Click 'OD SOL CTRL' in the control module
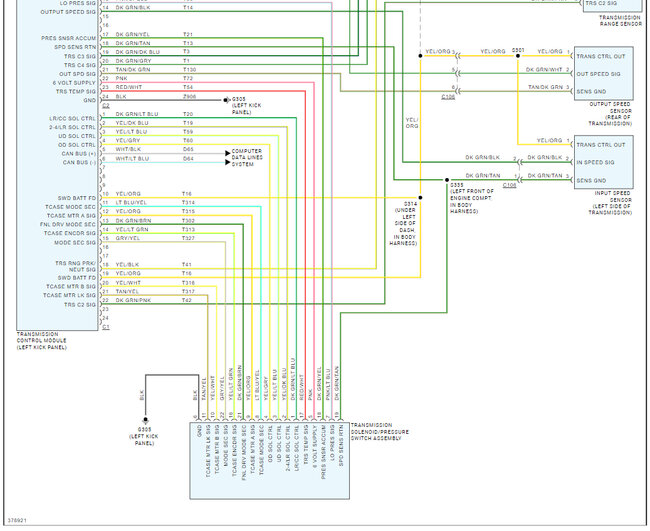 77,145
